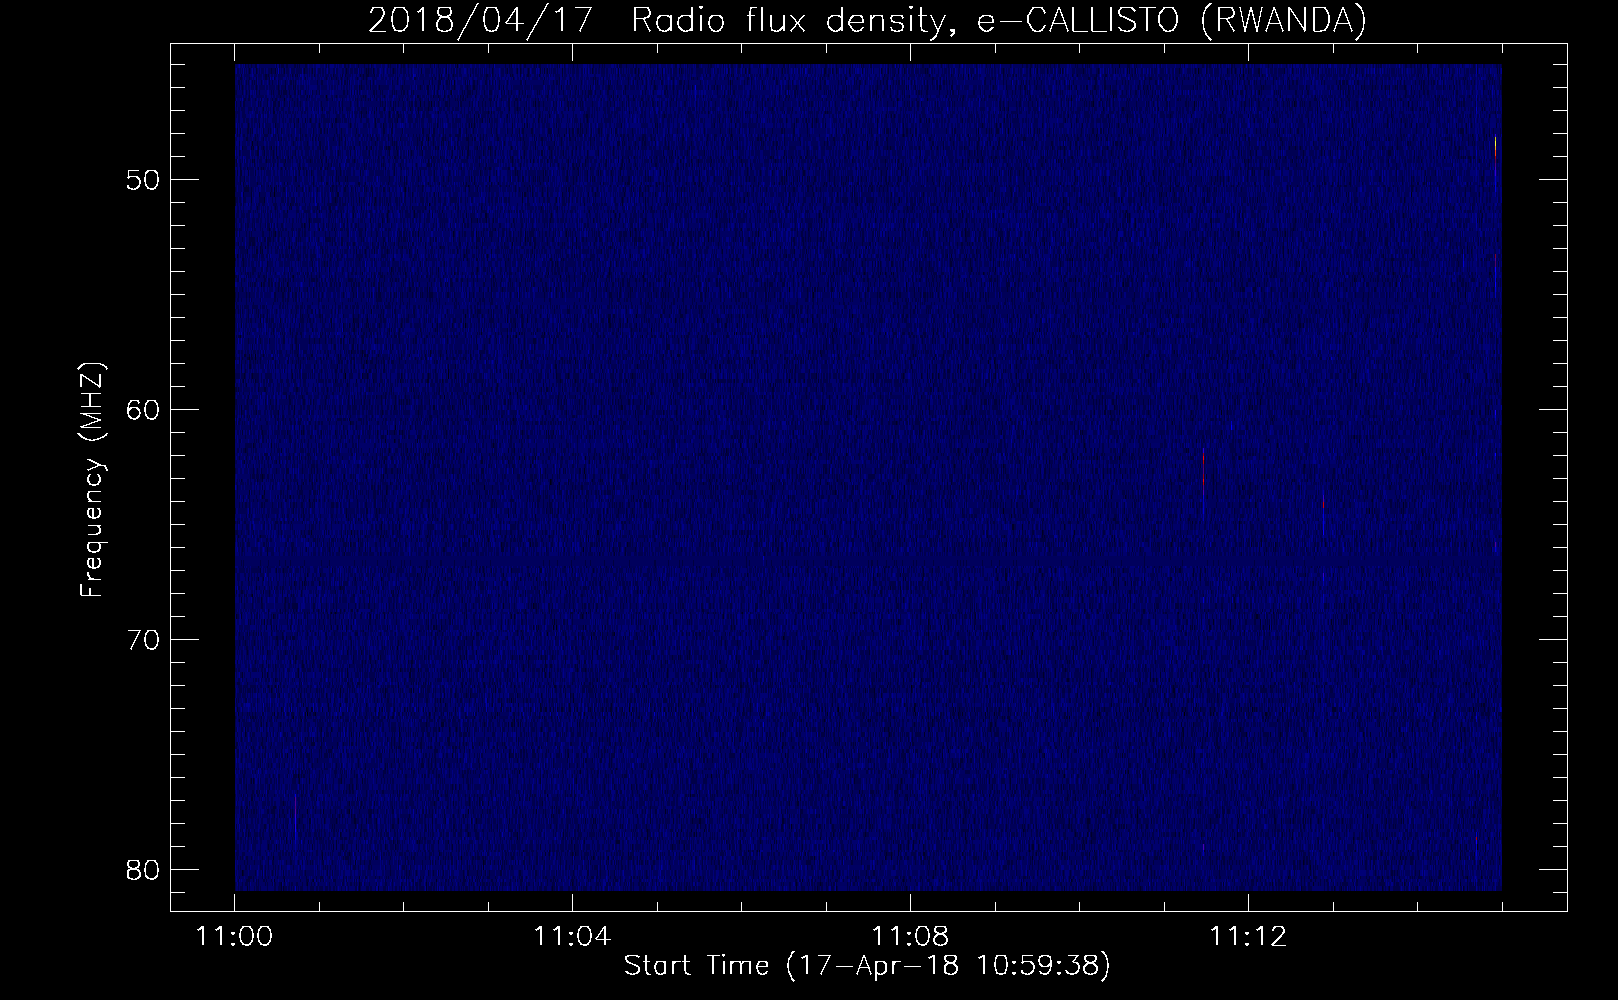Click inside the blue spectrogram area

[x=868, y=478]
